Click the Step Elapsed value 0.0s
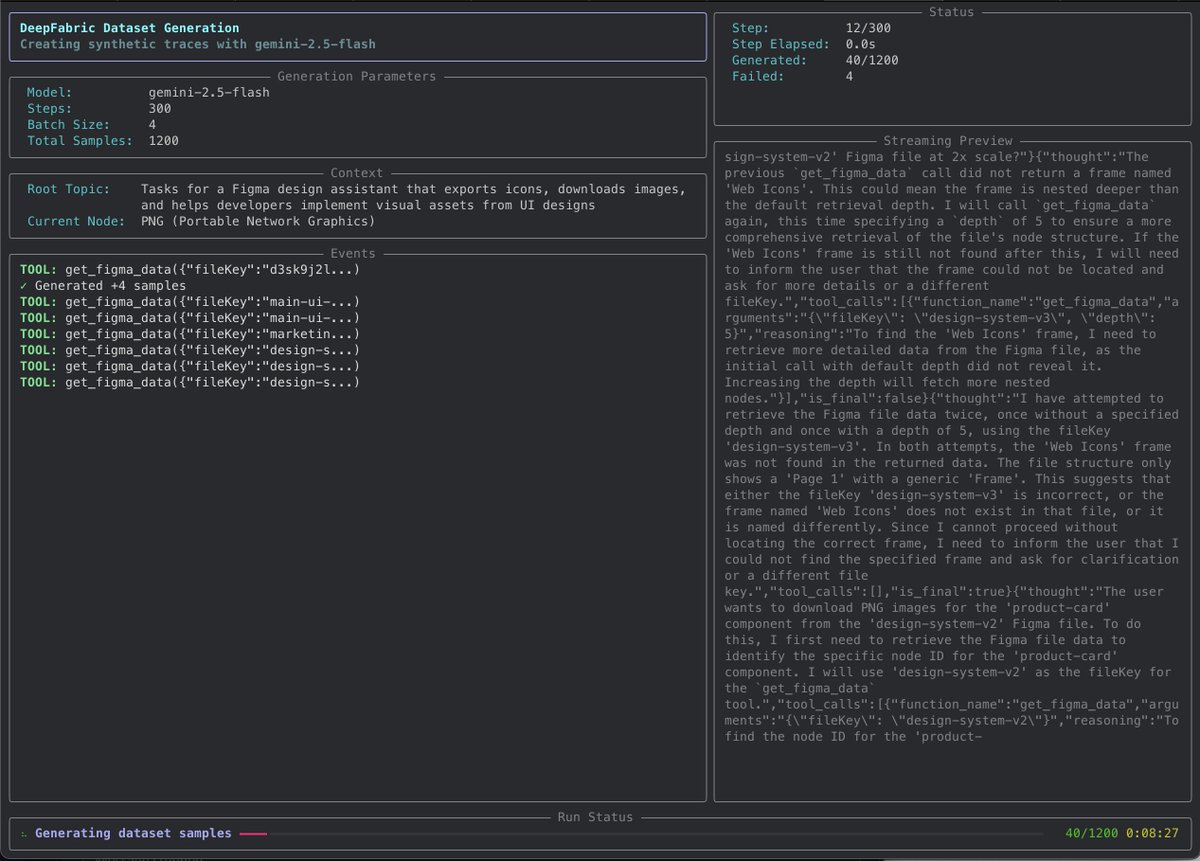Screen dimensions: 1200x861 pyautogui.click(x=861, y=44)
